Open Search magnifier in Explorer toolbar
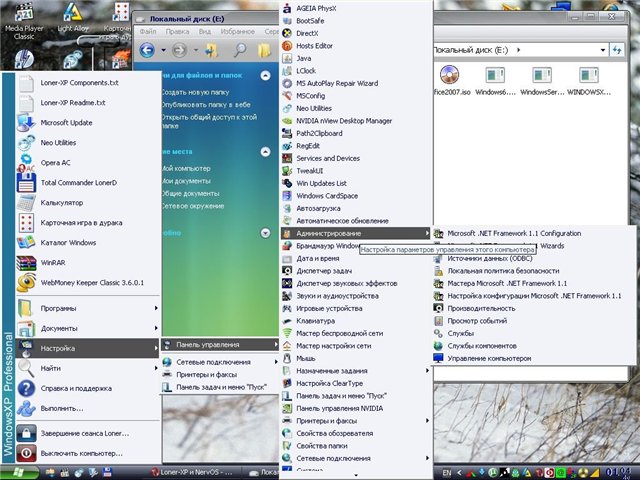Screen dimensions: 640x480 [x=240, y=50]
